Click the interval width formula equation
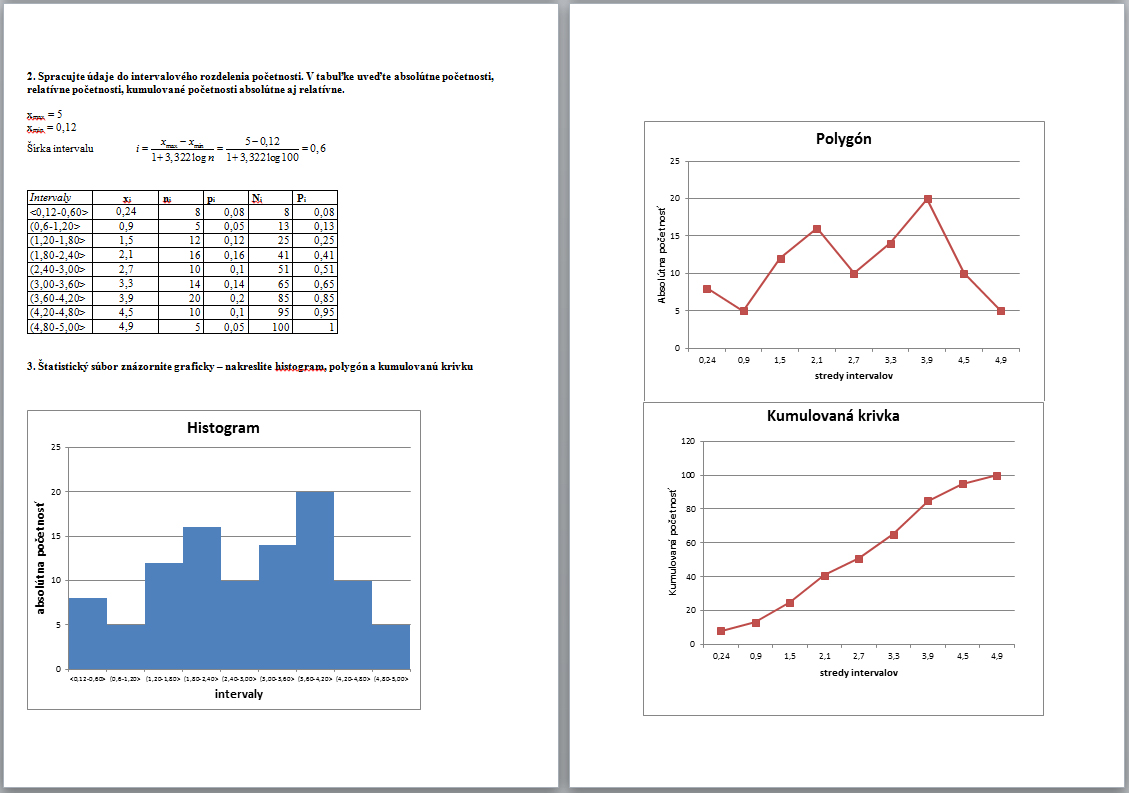 tap(231, 149)
